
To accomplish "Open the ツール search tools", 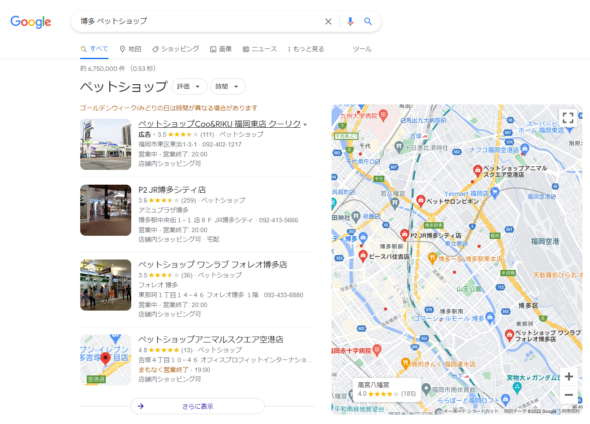I will pyautogui.click(x=362, y=49).
